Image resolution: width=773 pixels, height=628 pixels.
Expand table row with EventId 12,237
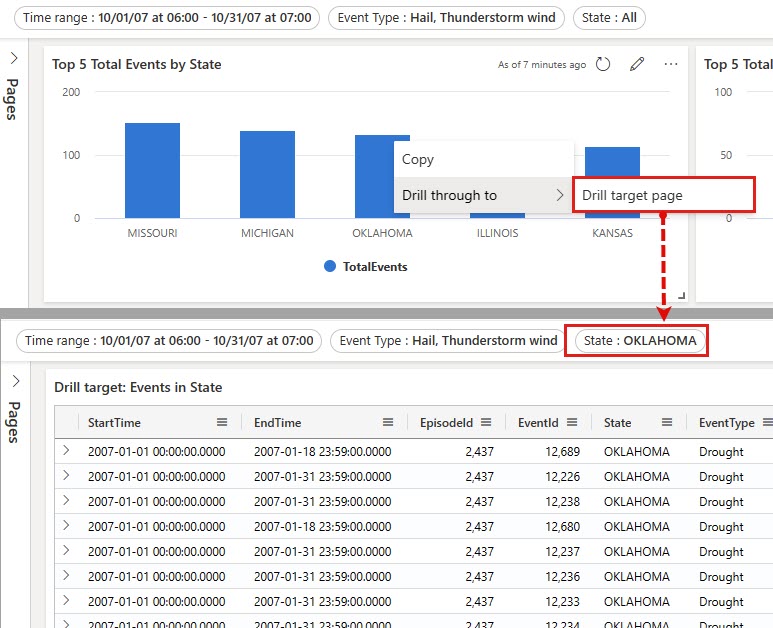[66, 551]
